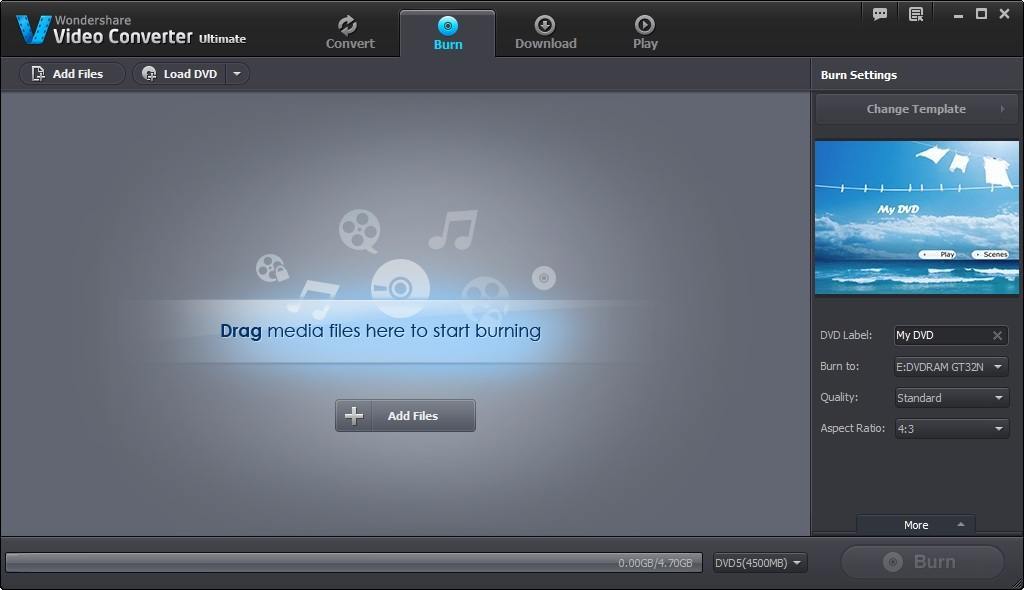Click the Download arrow icon

[545, 27]
